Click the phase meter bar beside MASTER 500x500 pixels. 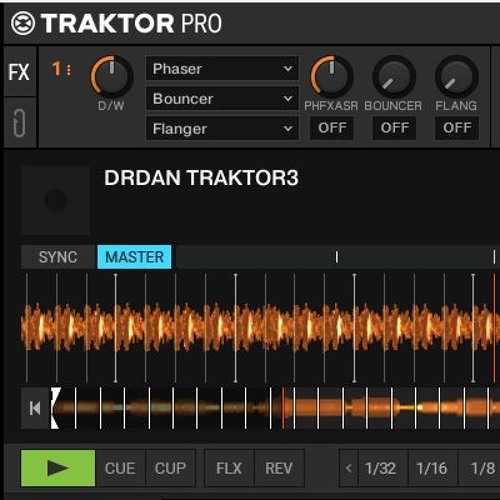(337, 257)
